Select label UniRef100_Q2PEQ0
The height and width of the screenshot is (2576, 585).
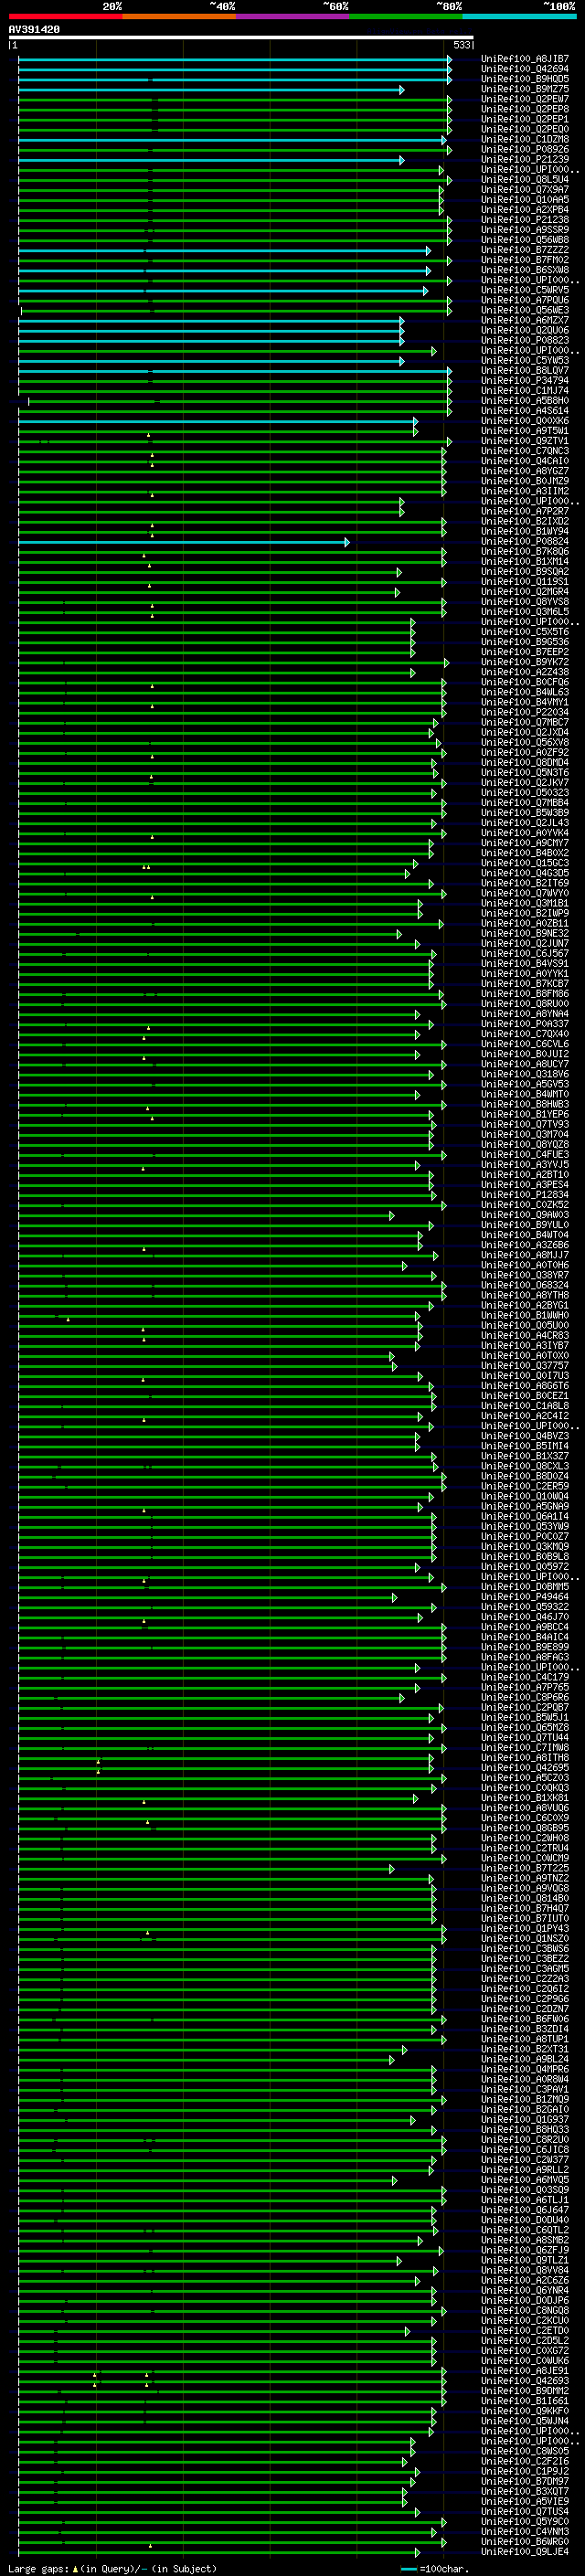click(x=525, y=129)
